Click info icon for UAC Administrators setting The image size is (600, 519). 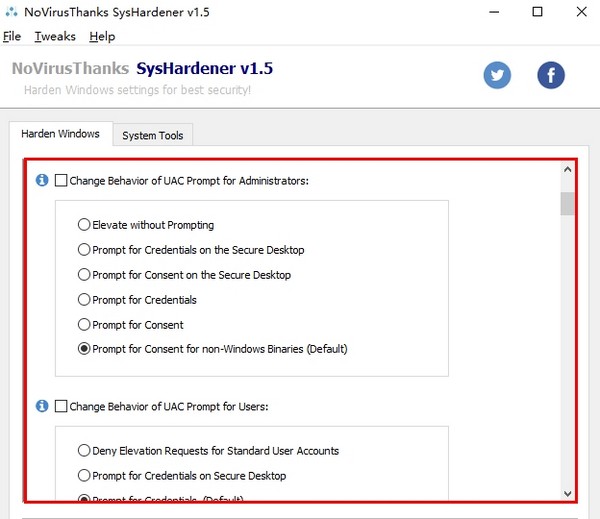click(x=42, y=180)
